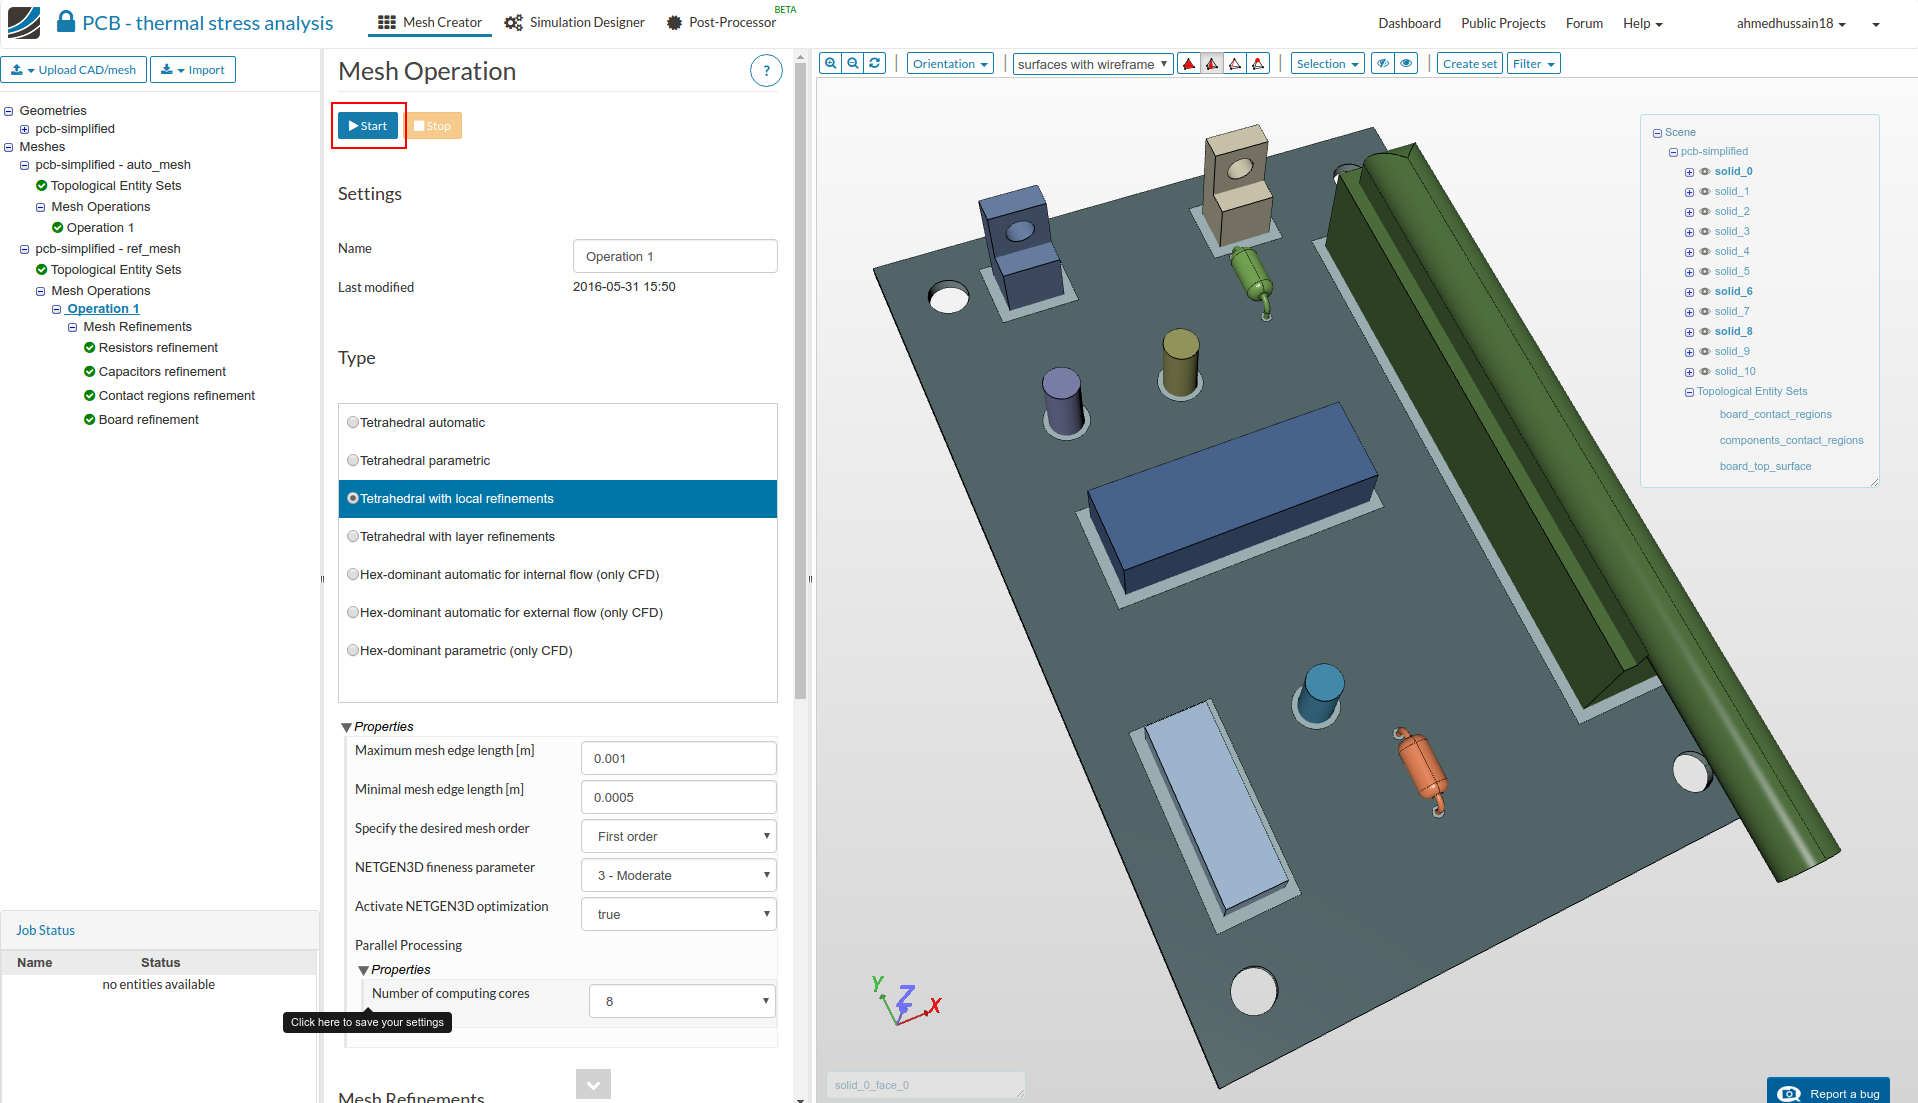Reset the viewer with the refresh icon
1918x1103 pixels.
tap(875, 64)
